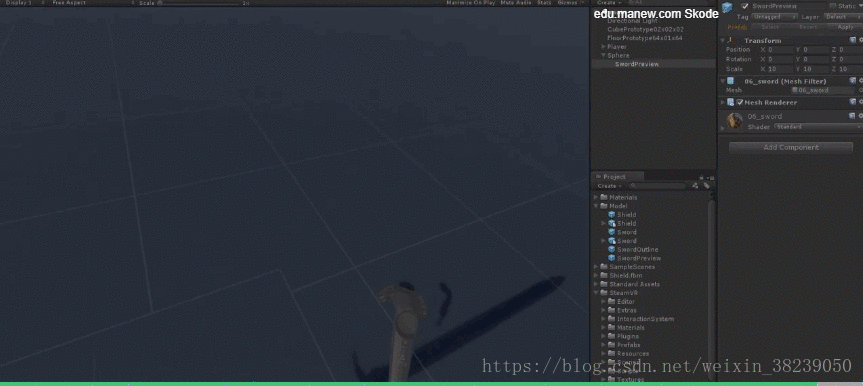This screenshot has height=386, width=863.
Task: Click the Mesh Filter component icon
Action: pos(730,81)
